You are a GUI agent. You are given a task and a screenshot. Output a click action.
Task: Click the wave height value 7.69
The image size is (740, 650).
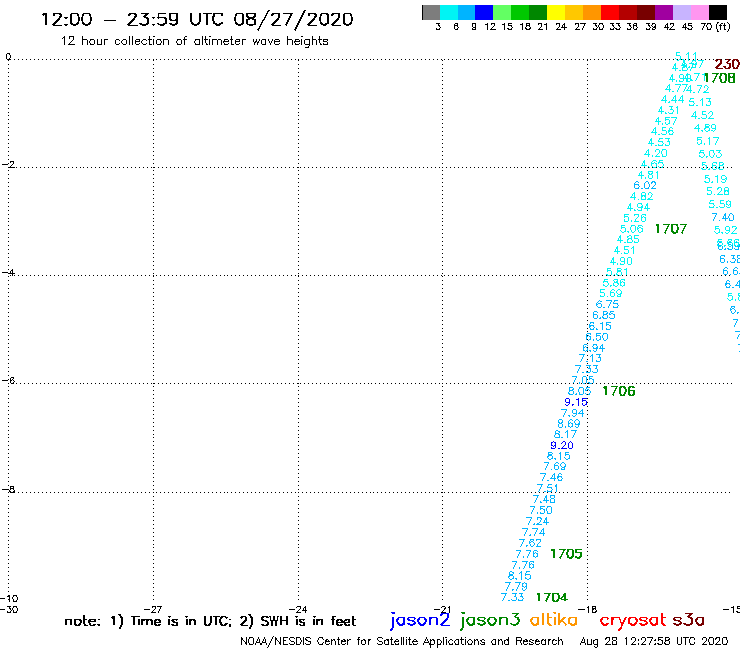(x=555, y=467)
